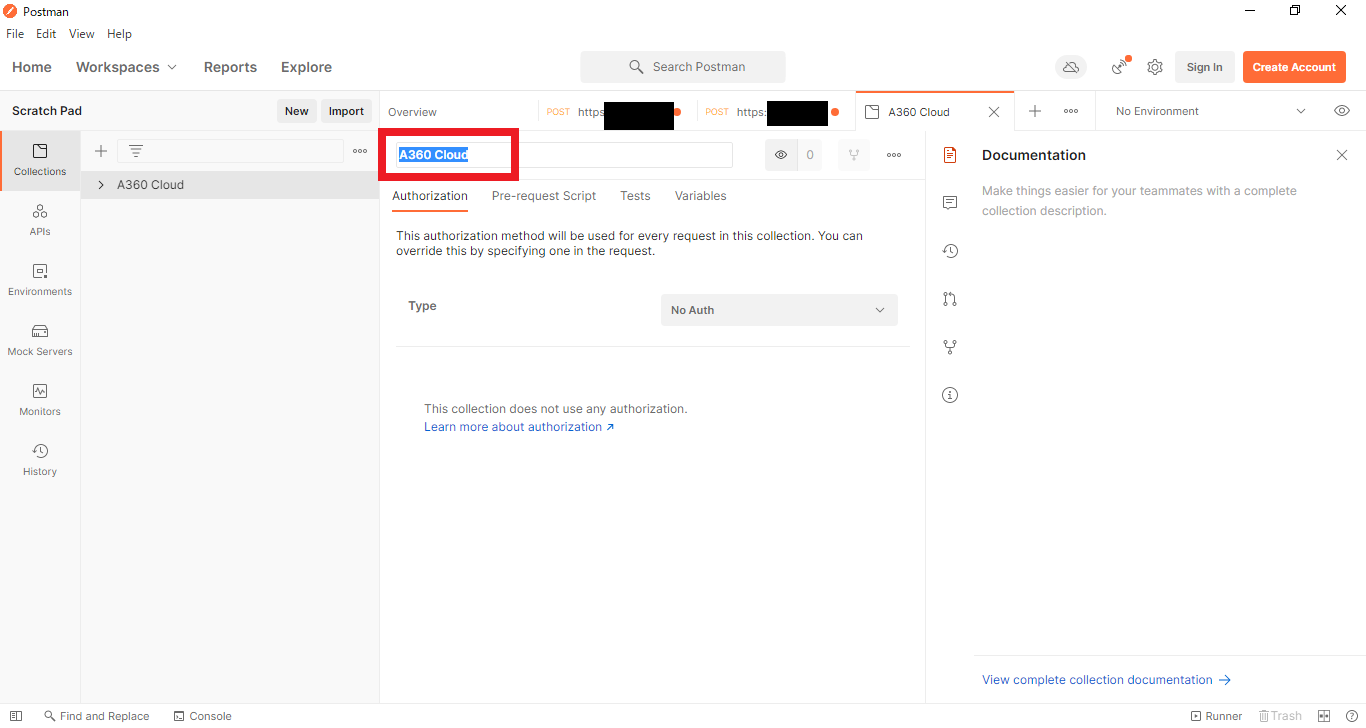Open the Monitors sidebar section
This screenshot has width=1366, height=728.
pyautogui.click(x=40, y=400)
